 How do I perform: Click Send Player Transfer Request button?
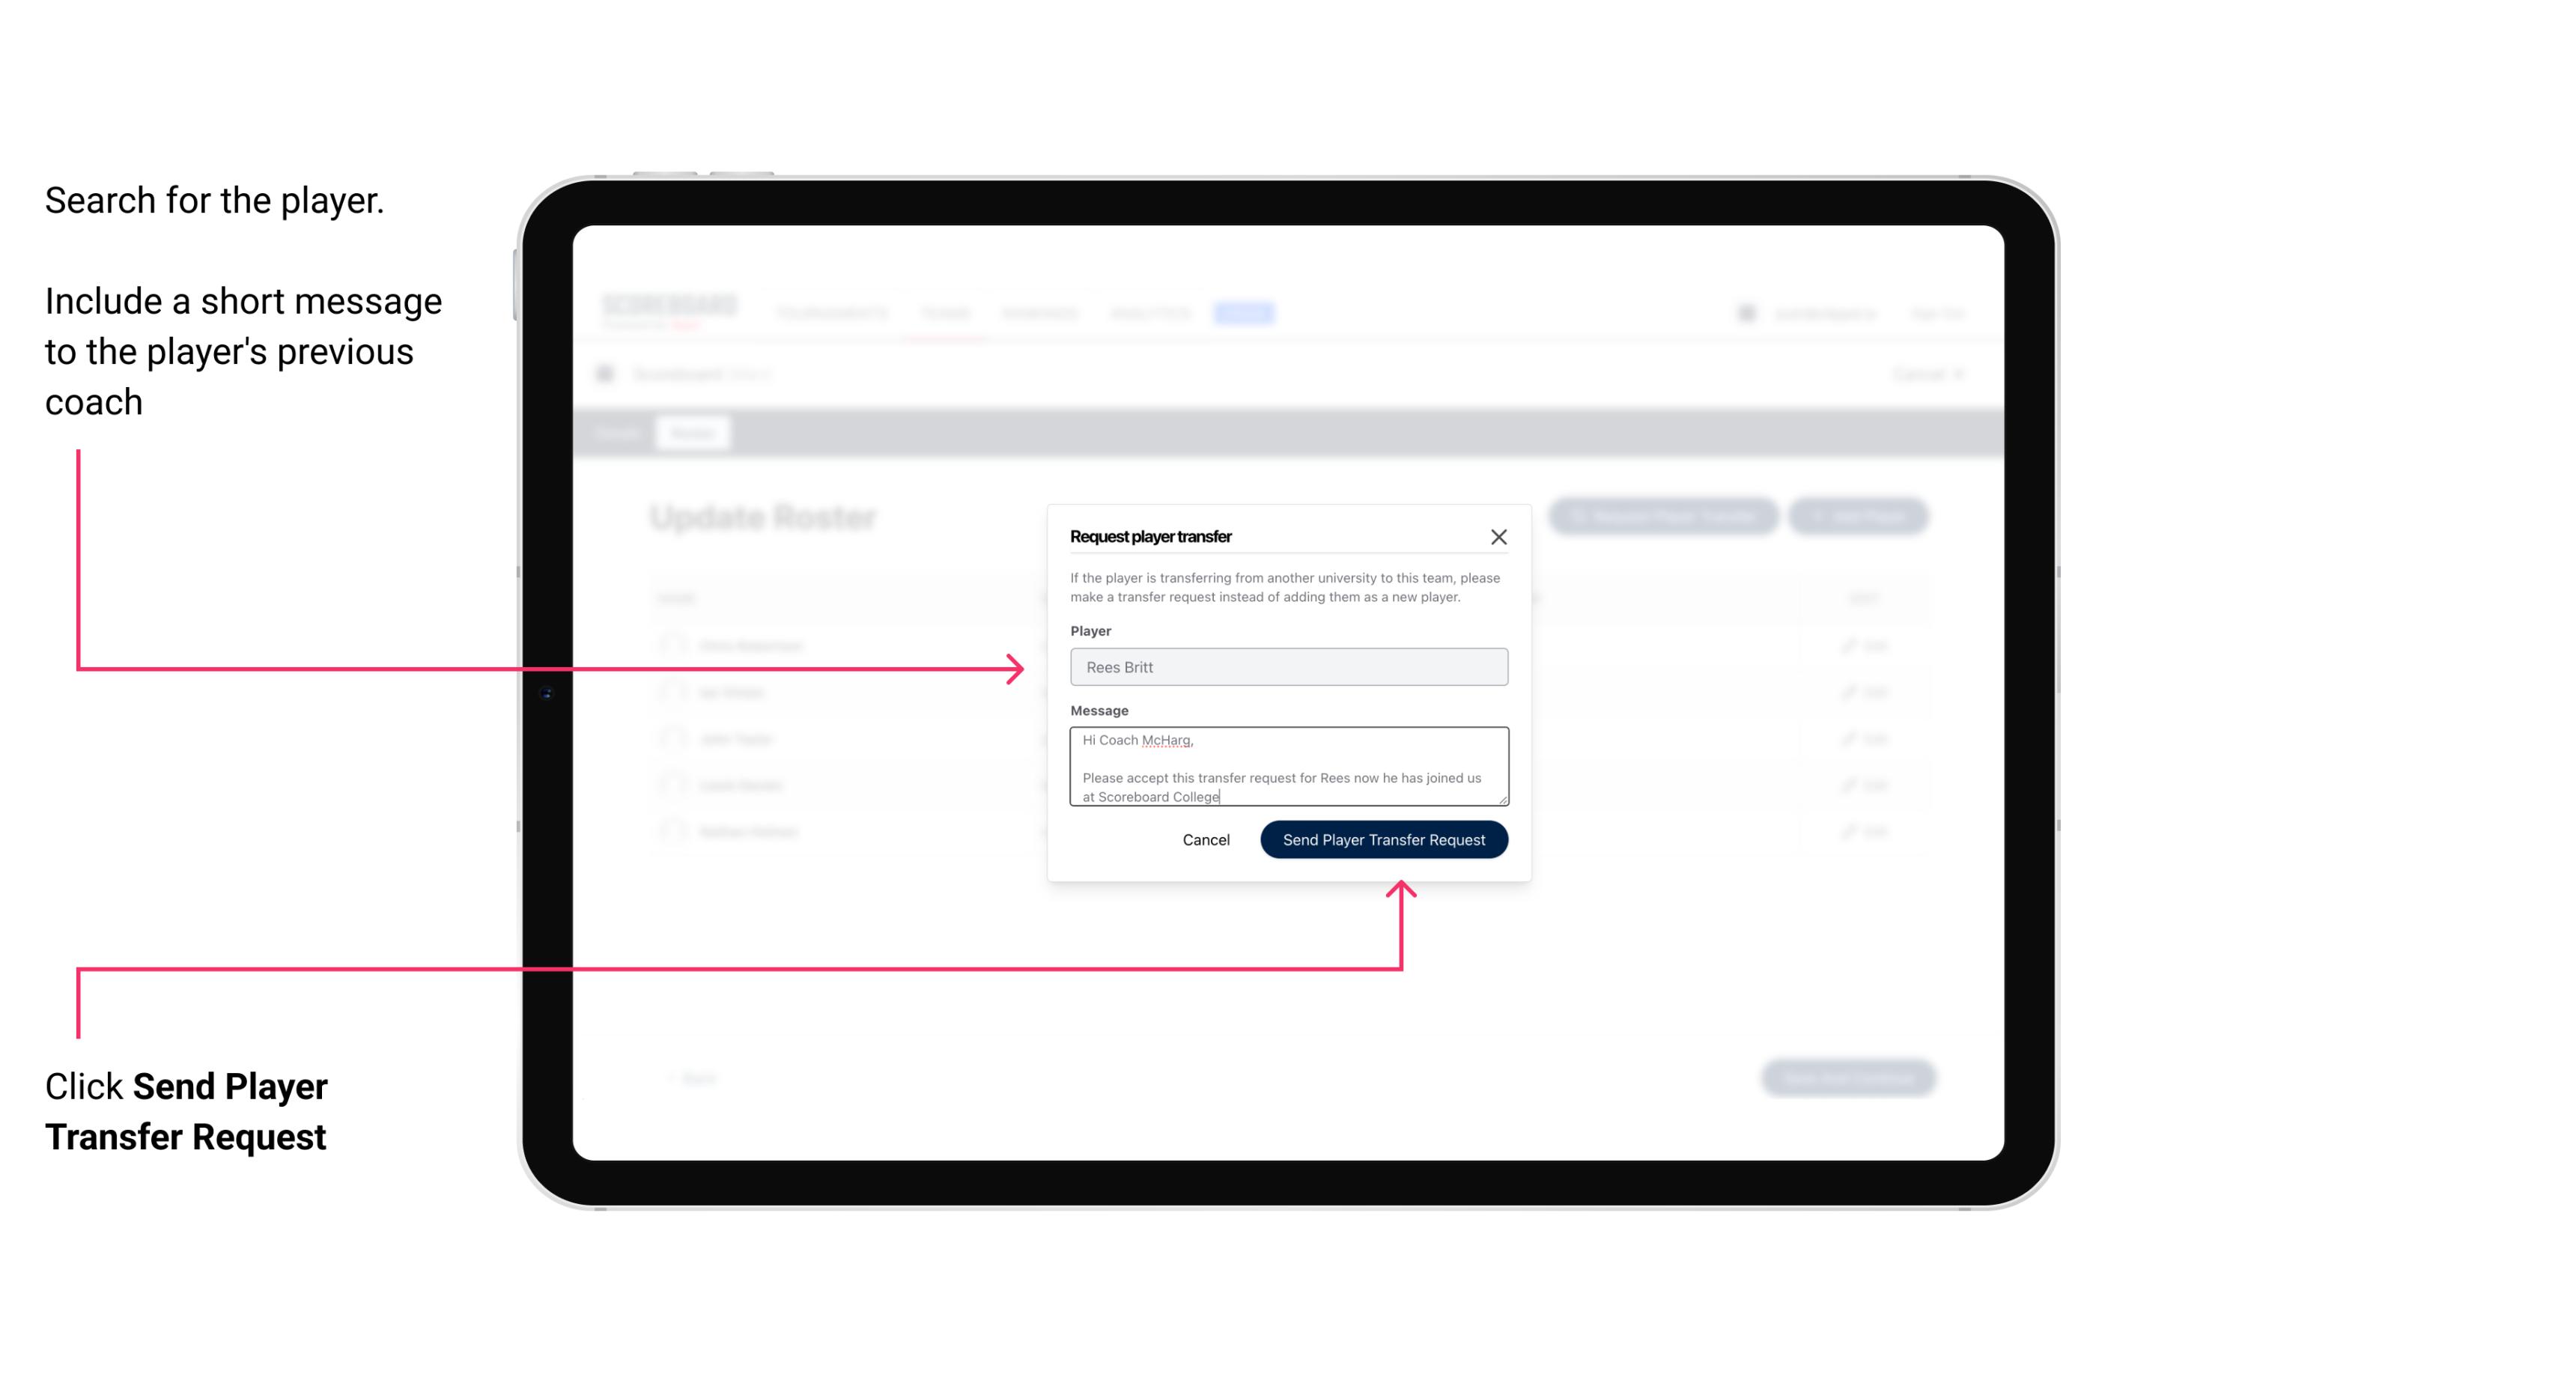tap(1383, 838)
